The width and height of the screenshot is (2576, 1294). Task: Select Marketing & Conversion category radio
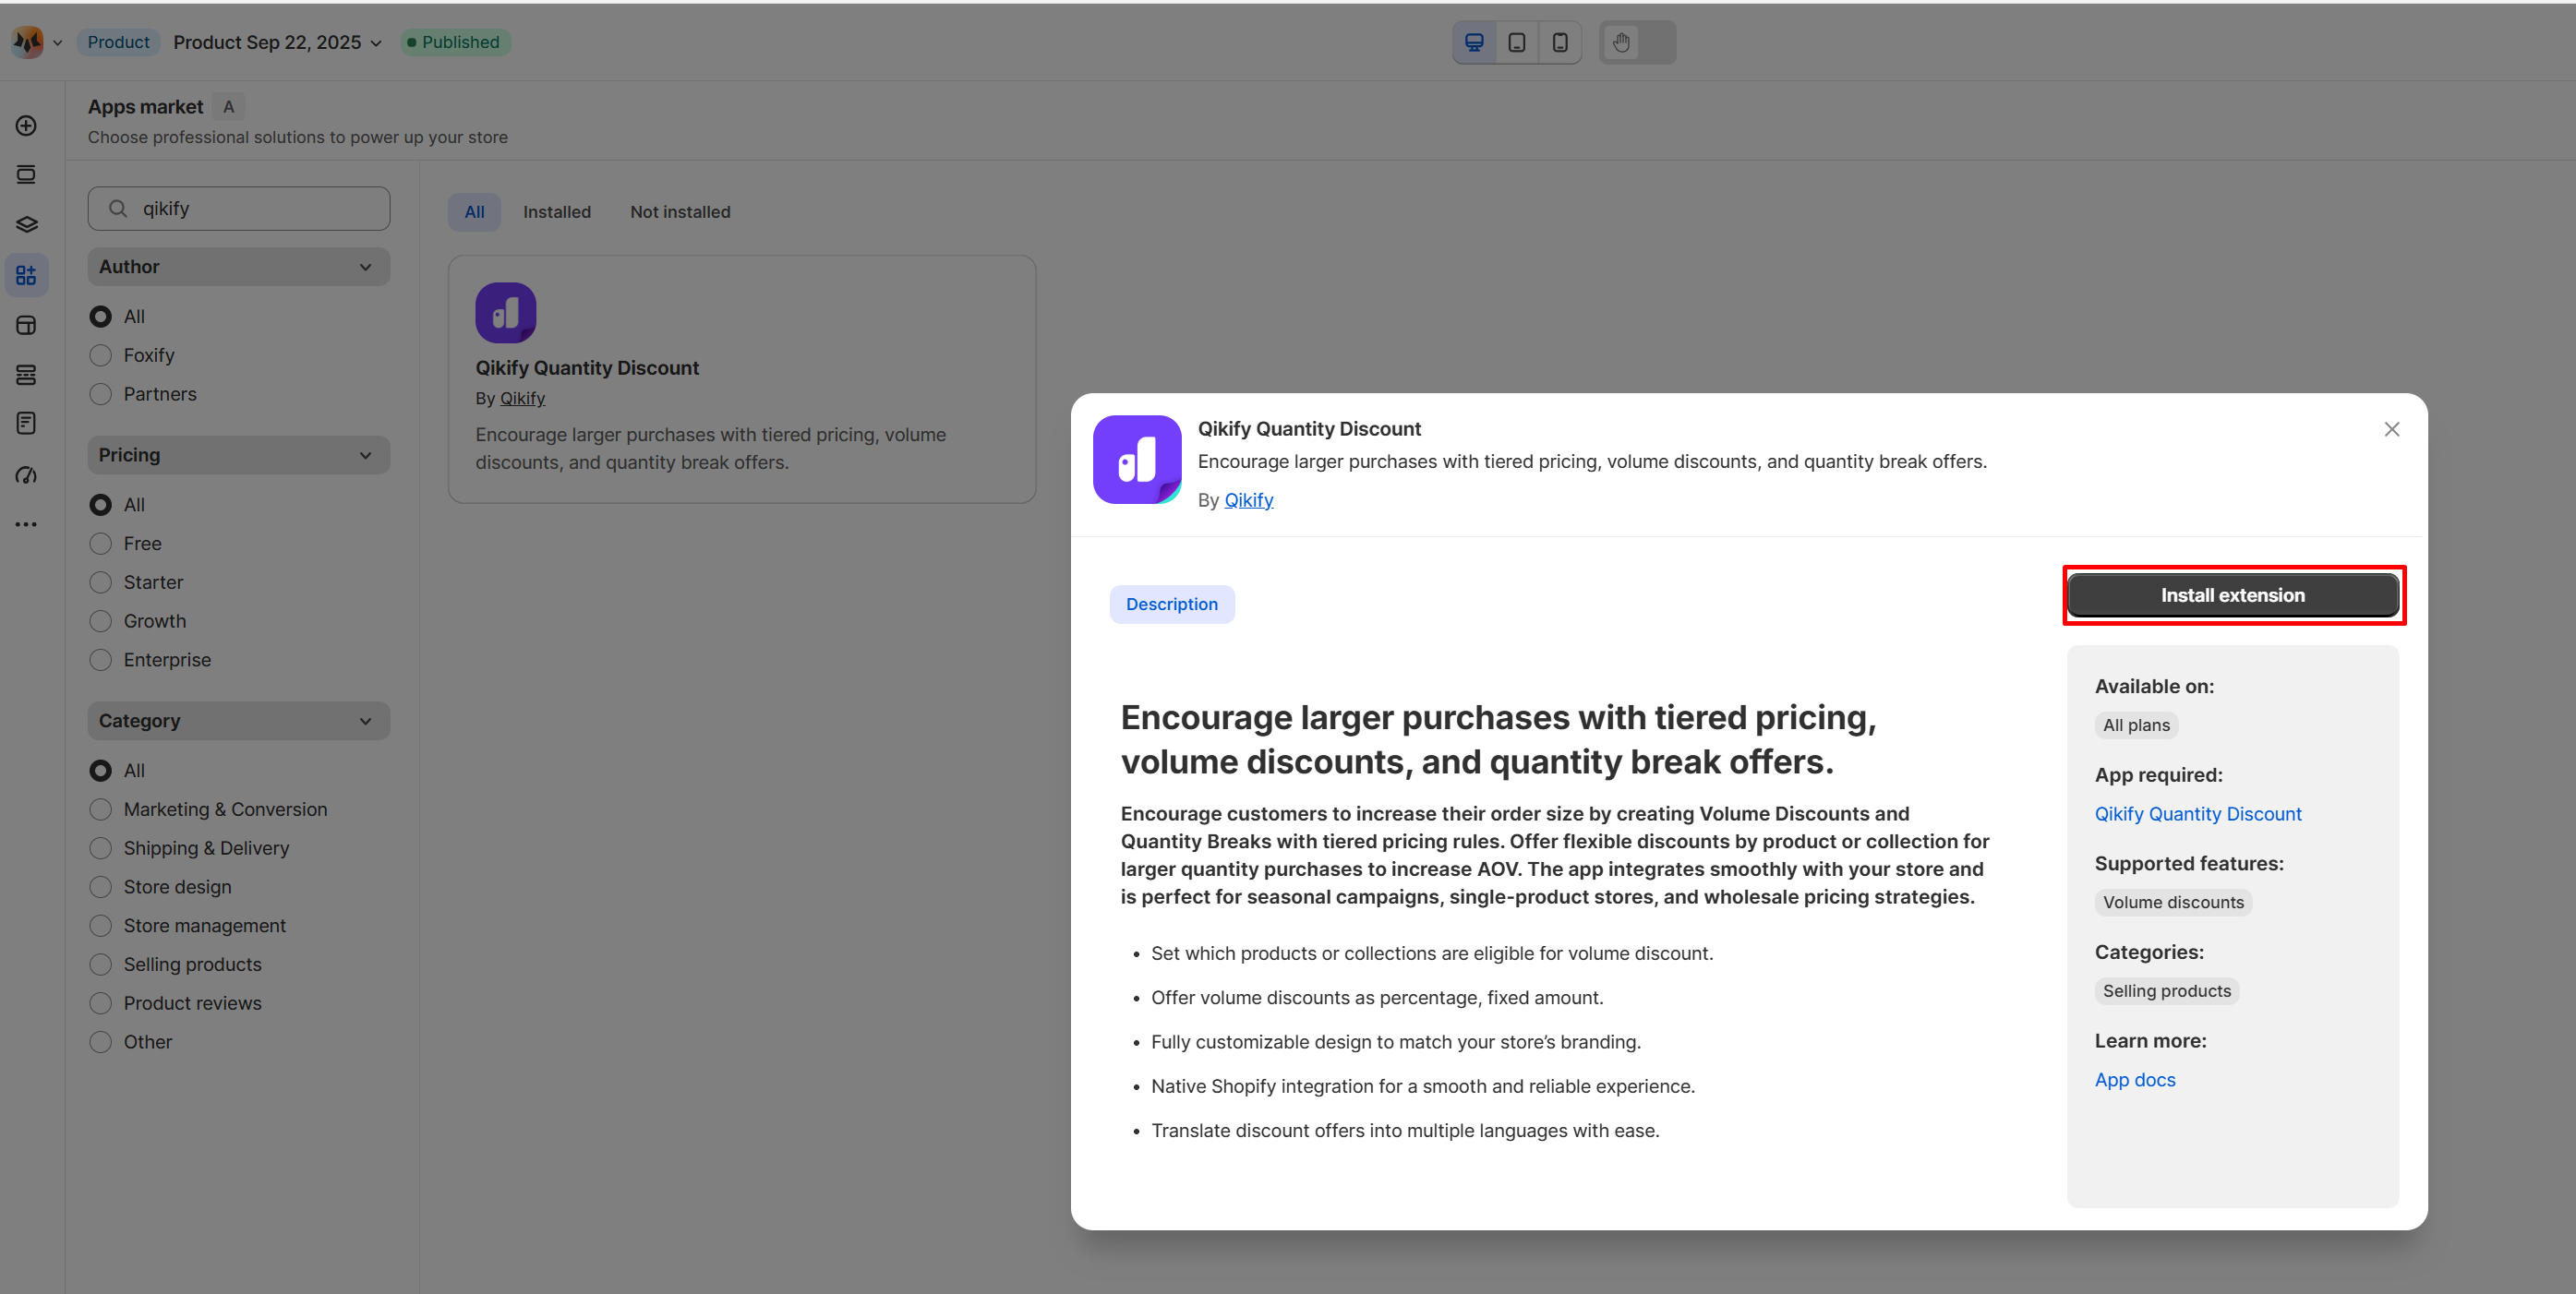100,809
